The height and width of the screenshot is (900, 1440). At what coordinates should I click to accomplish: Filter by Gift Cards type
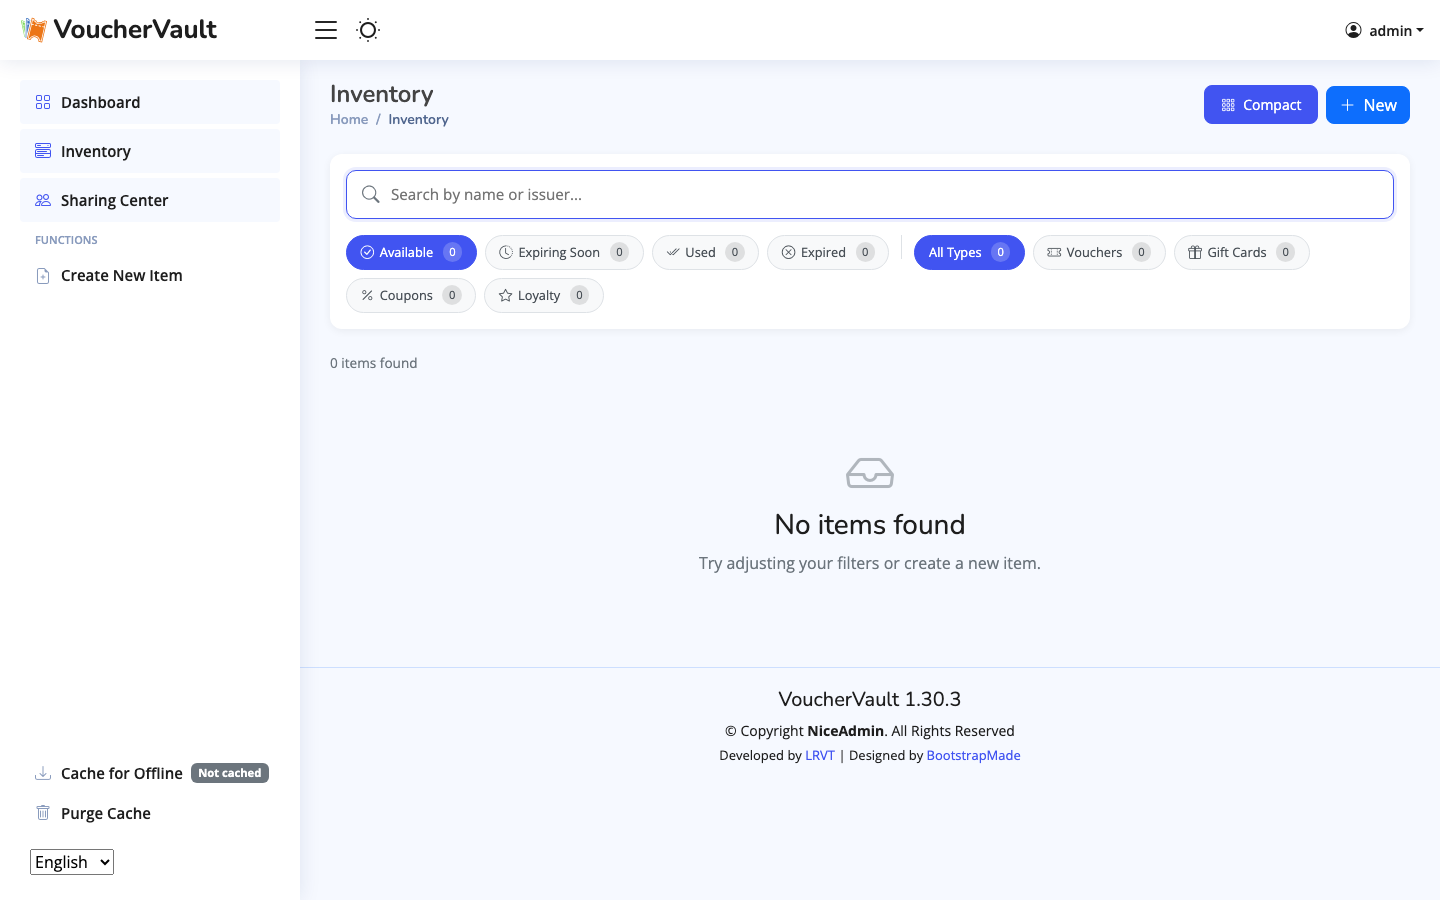[1242, 252]
